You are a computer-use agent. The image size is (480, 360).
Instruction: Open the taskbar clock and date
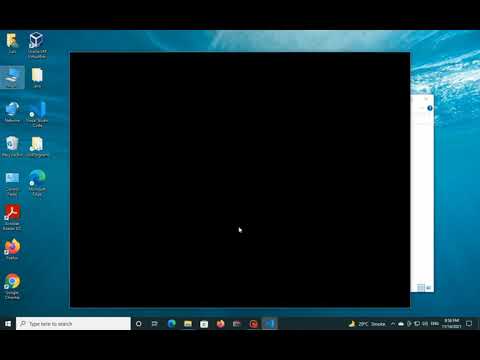click(451, 323)
